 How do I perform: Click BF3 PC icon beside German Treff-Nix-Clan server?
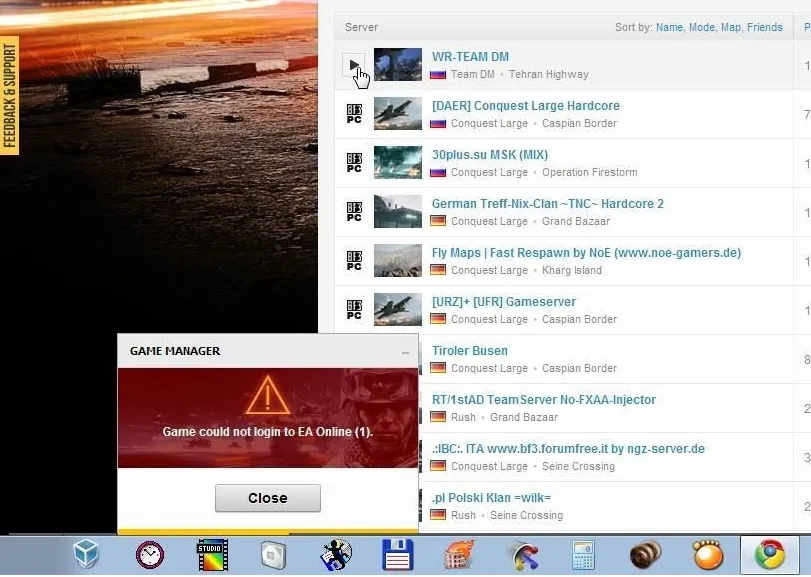tap(354, 212)
